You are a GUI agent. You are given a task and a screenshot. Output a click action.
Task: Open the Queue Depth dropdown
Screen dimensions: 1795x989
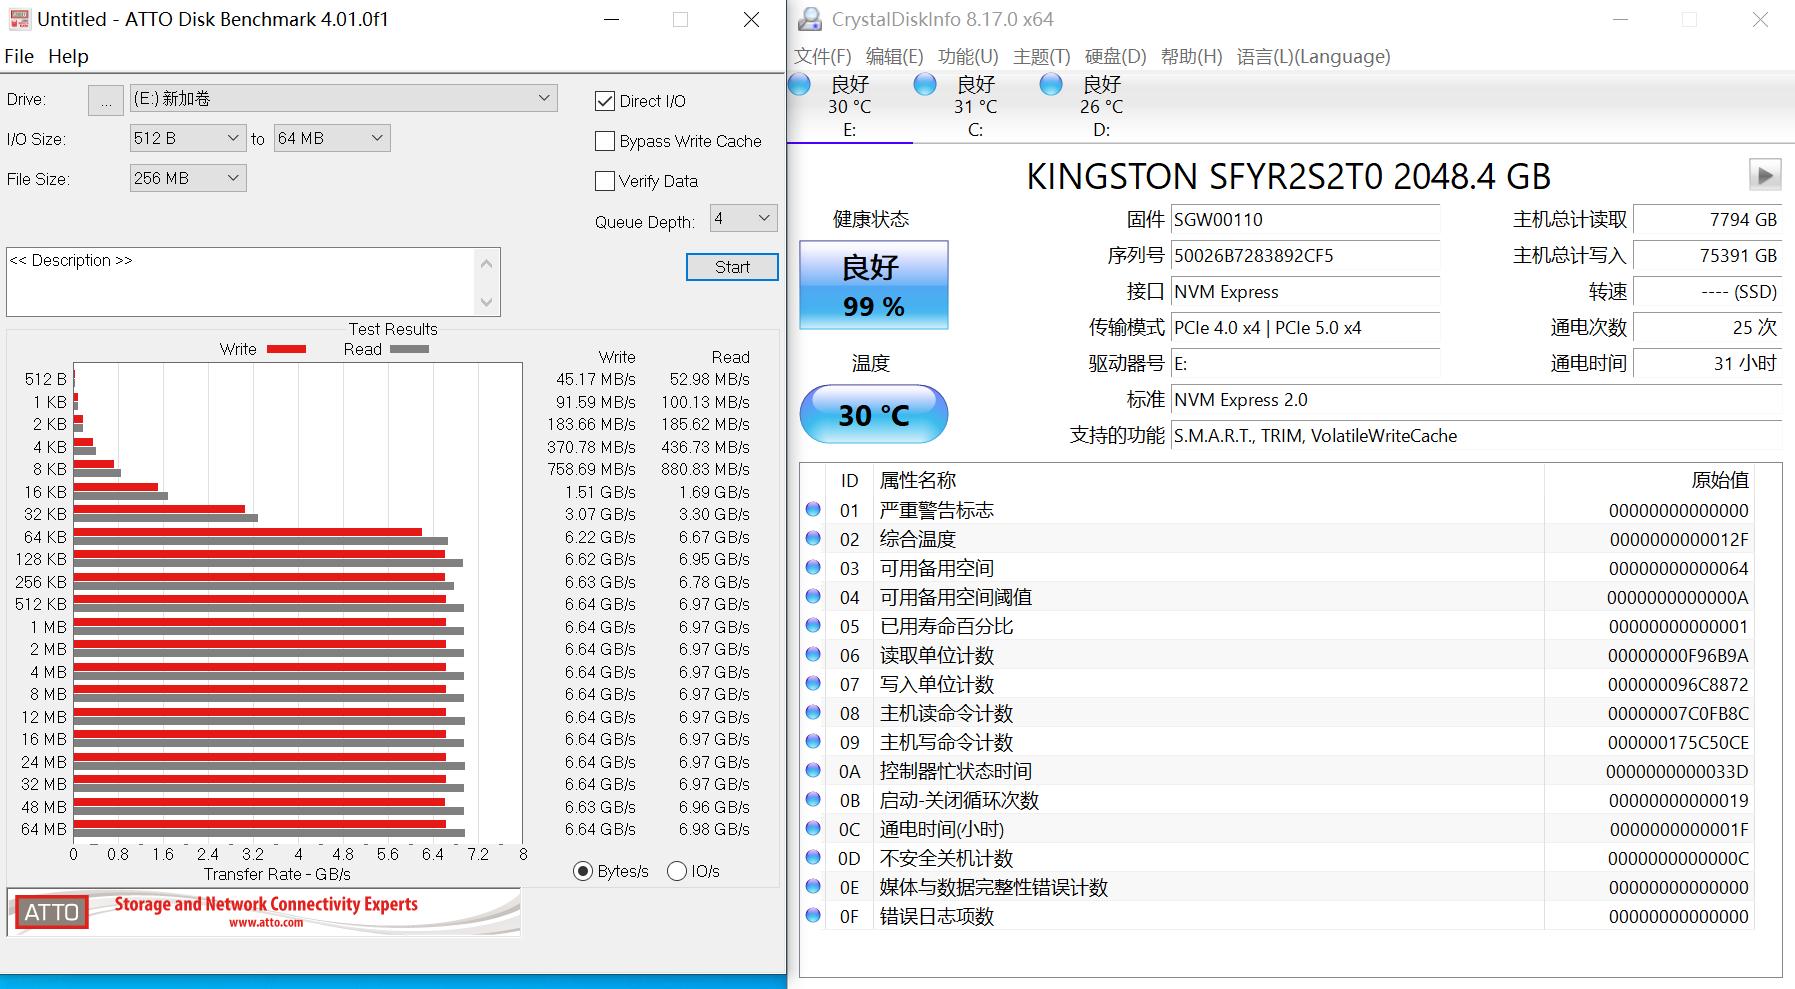[x=743, y=218]
